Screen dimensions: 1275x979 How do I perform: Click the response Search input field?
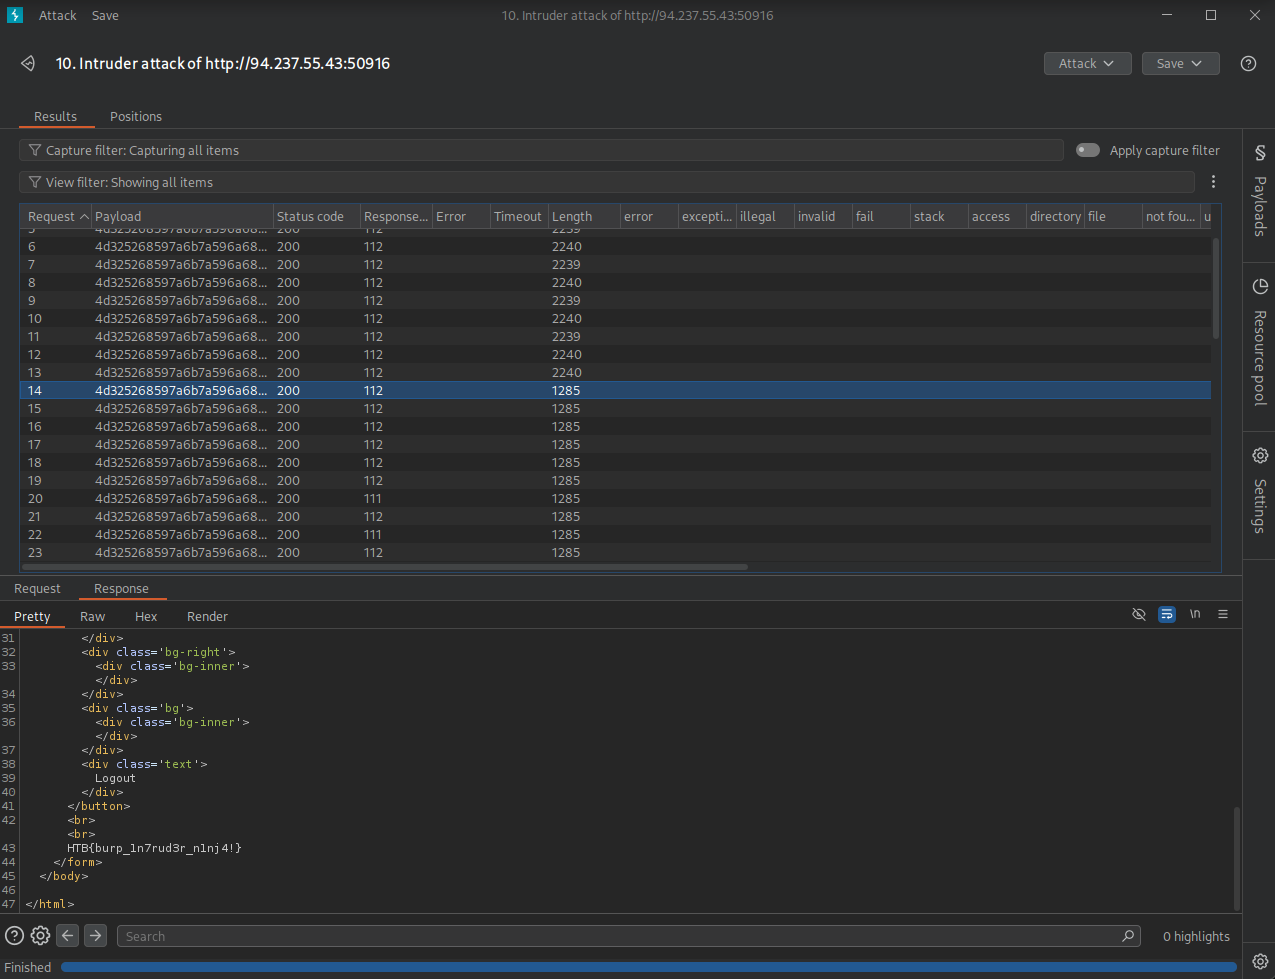(620, 936)
